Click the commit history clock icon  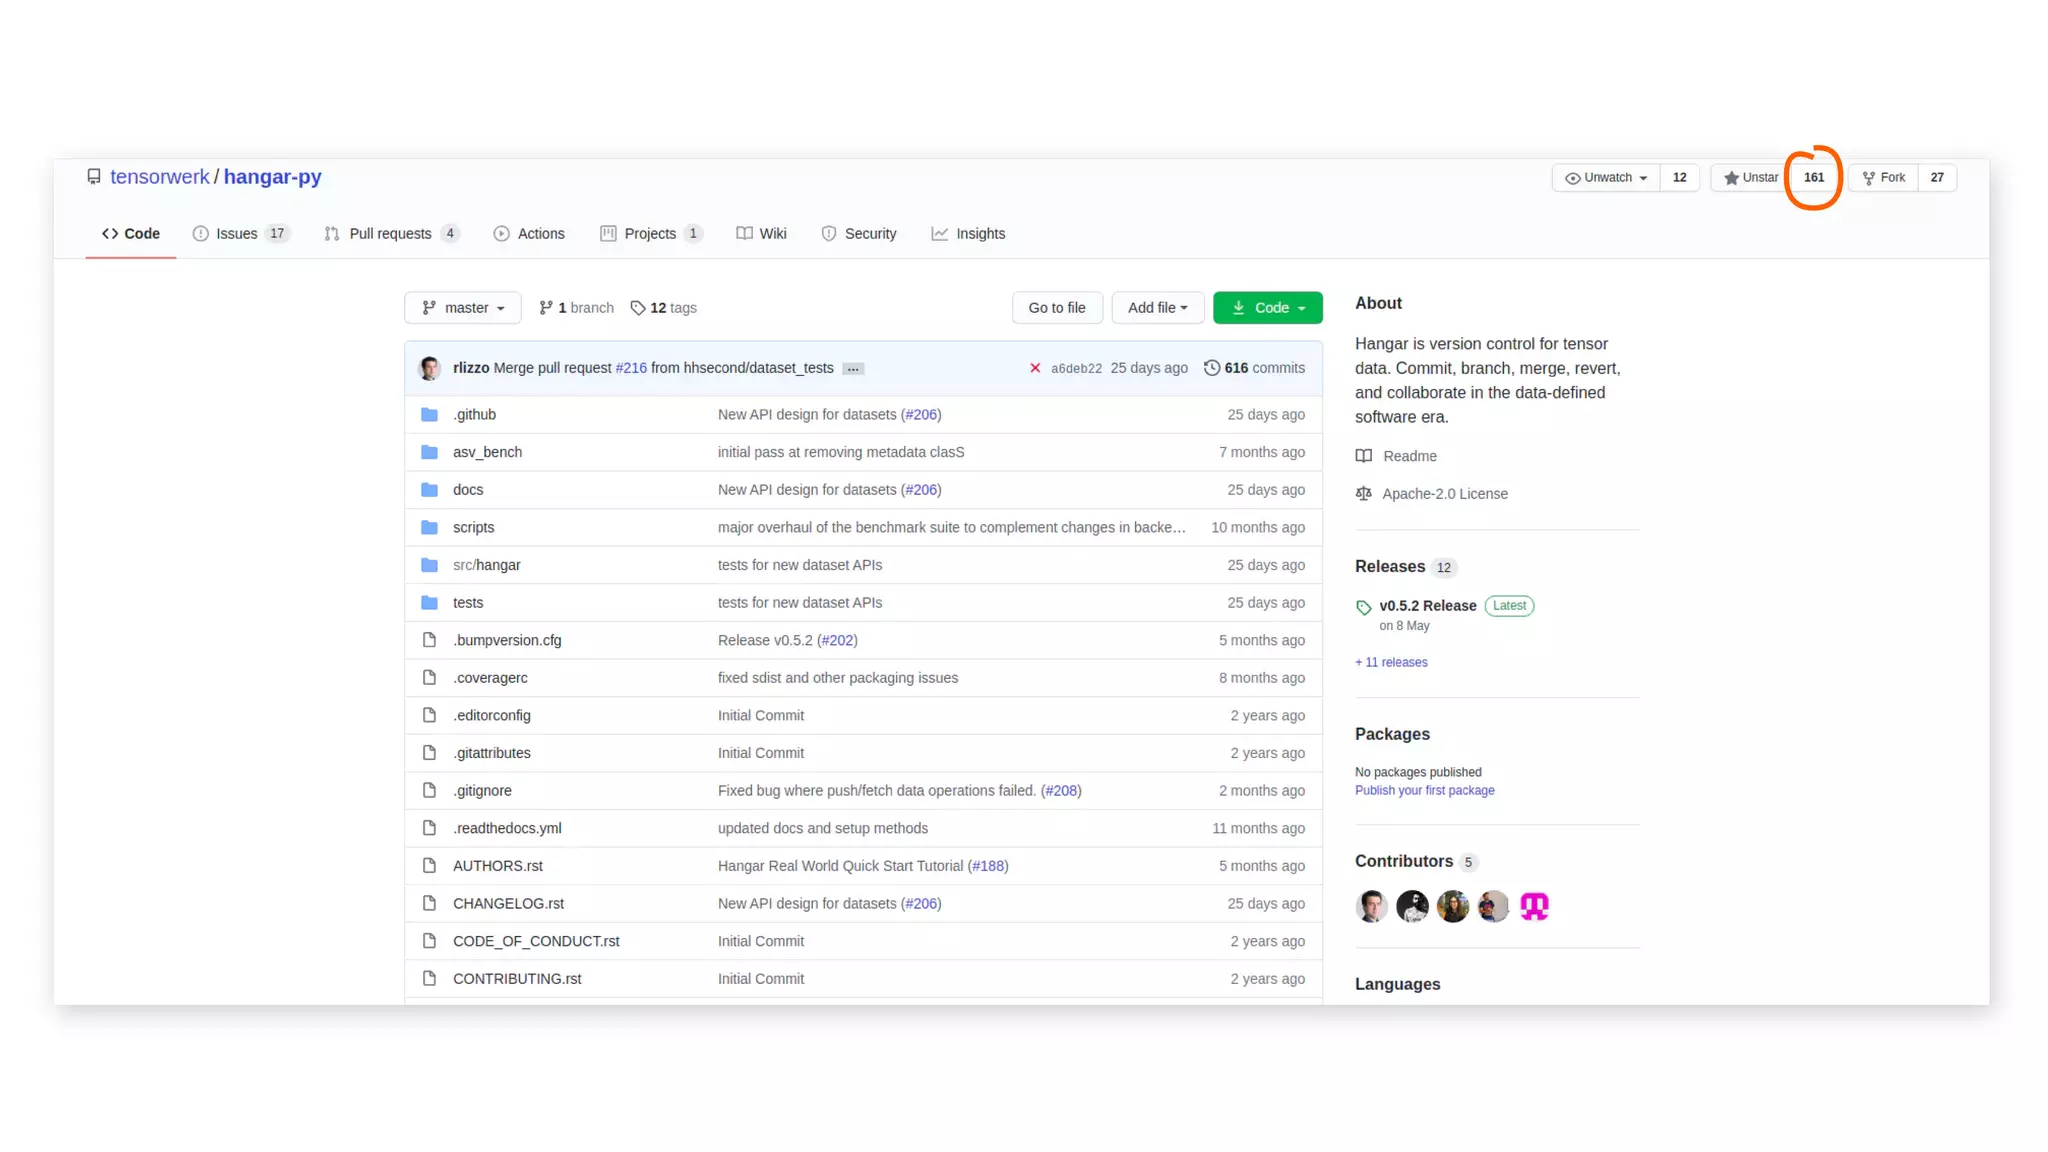[x=1211, y=368]
